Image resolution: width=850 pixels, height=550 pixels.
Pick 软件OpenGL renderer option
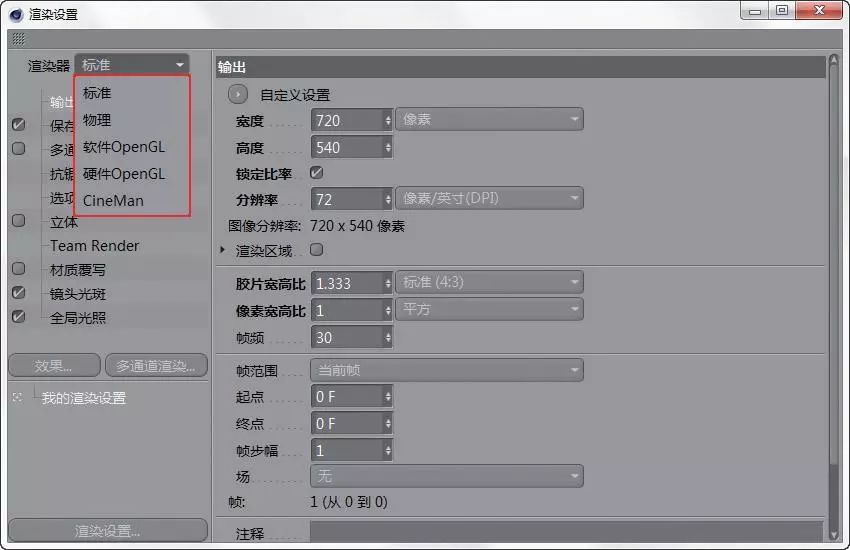click(124, 147)
